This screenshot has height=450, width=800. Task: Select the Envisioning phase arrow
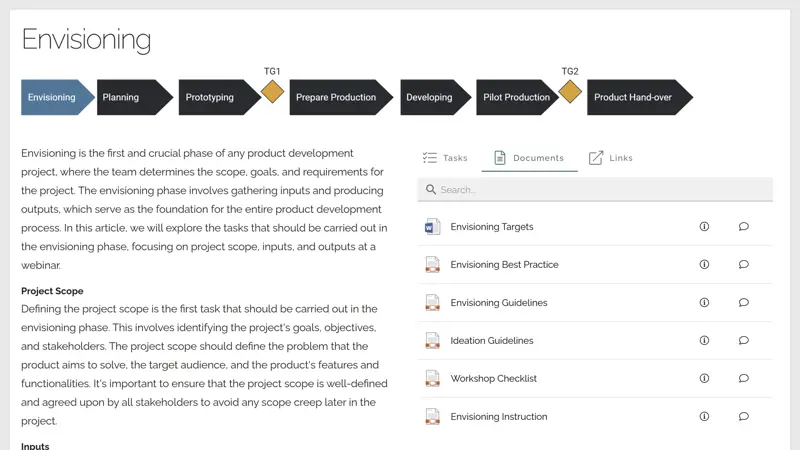point(58,97)
